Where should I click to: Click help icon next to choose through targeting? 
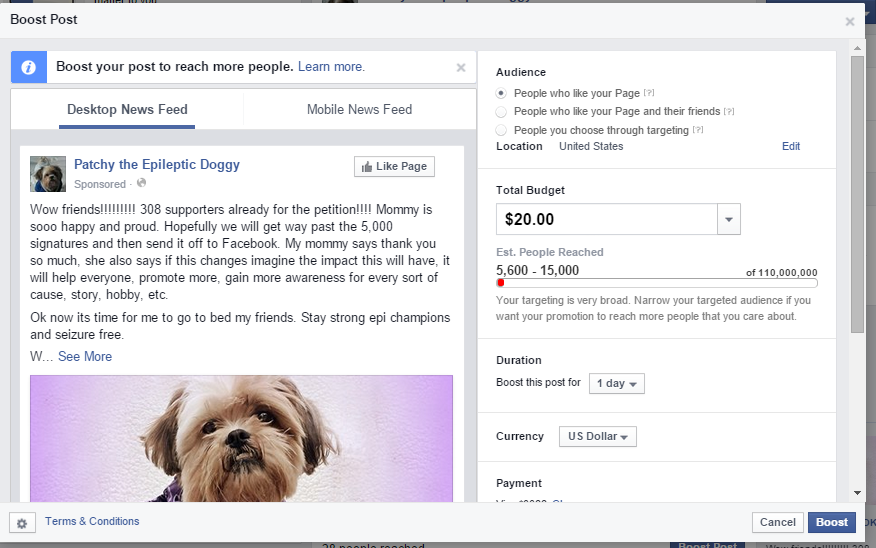click(698, 130)
